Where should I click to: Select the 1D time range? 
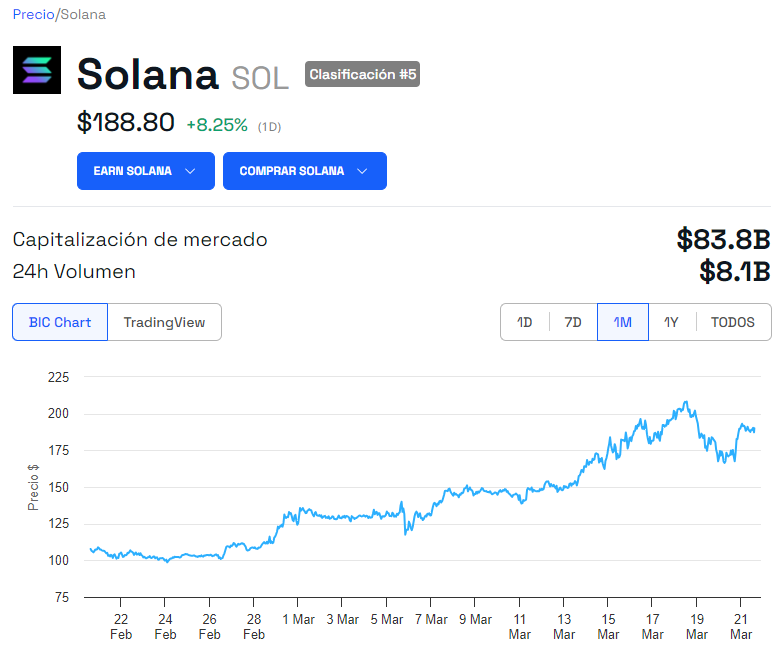[525, 322]
